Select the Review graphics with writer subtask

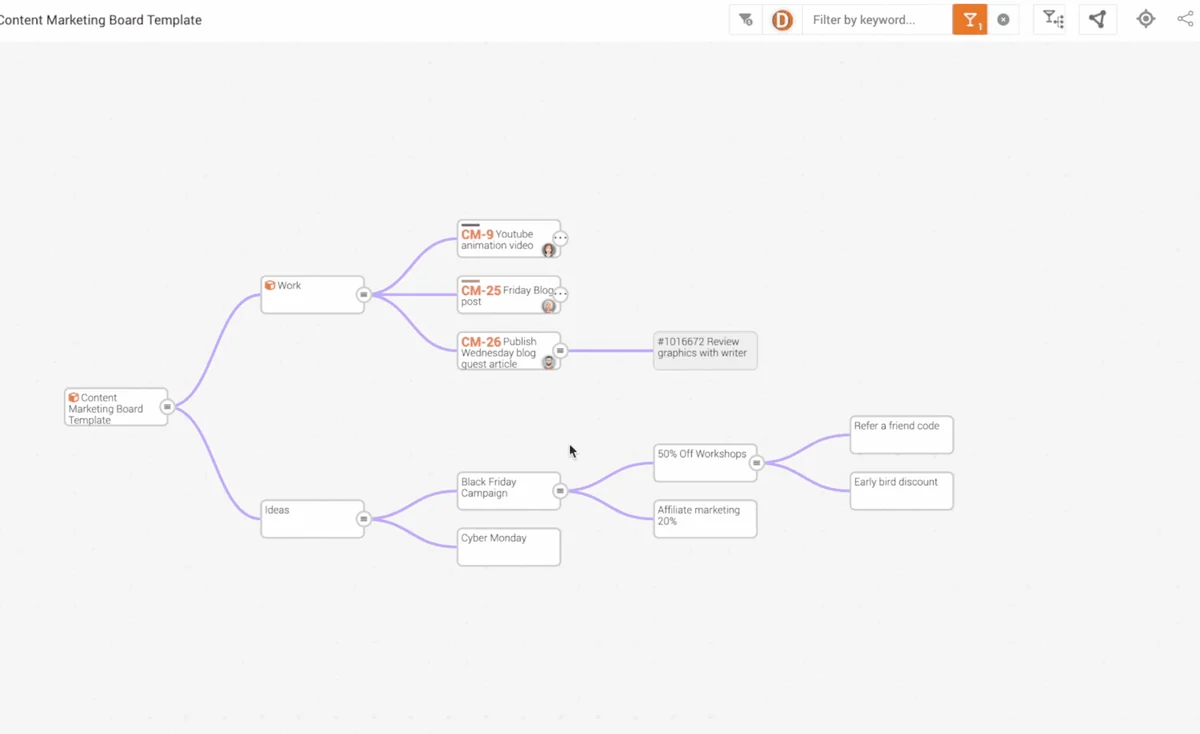coord(705,351)
